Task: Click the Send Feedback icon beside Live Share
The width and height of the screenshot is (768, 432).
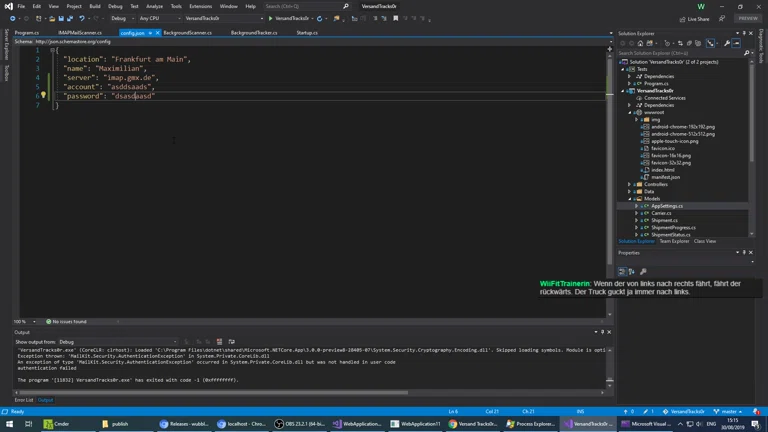Action: click(x=722, y=19)
